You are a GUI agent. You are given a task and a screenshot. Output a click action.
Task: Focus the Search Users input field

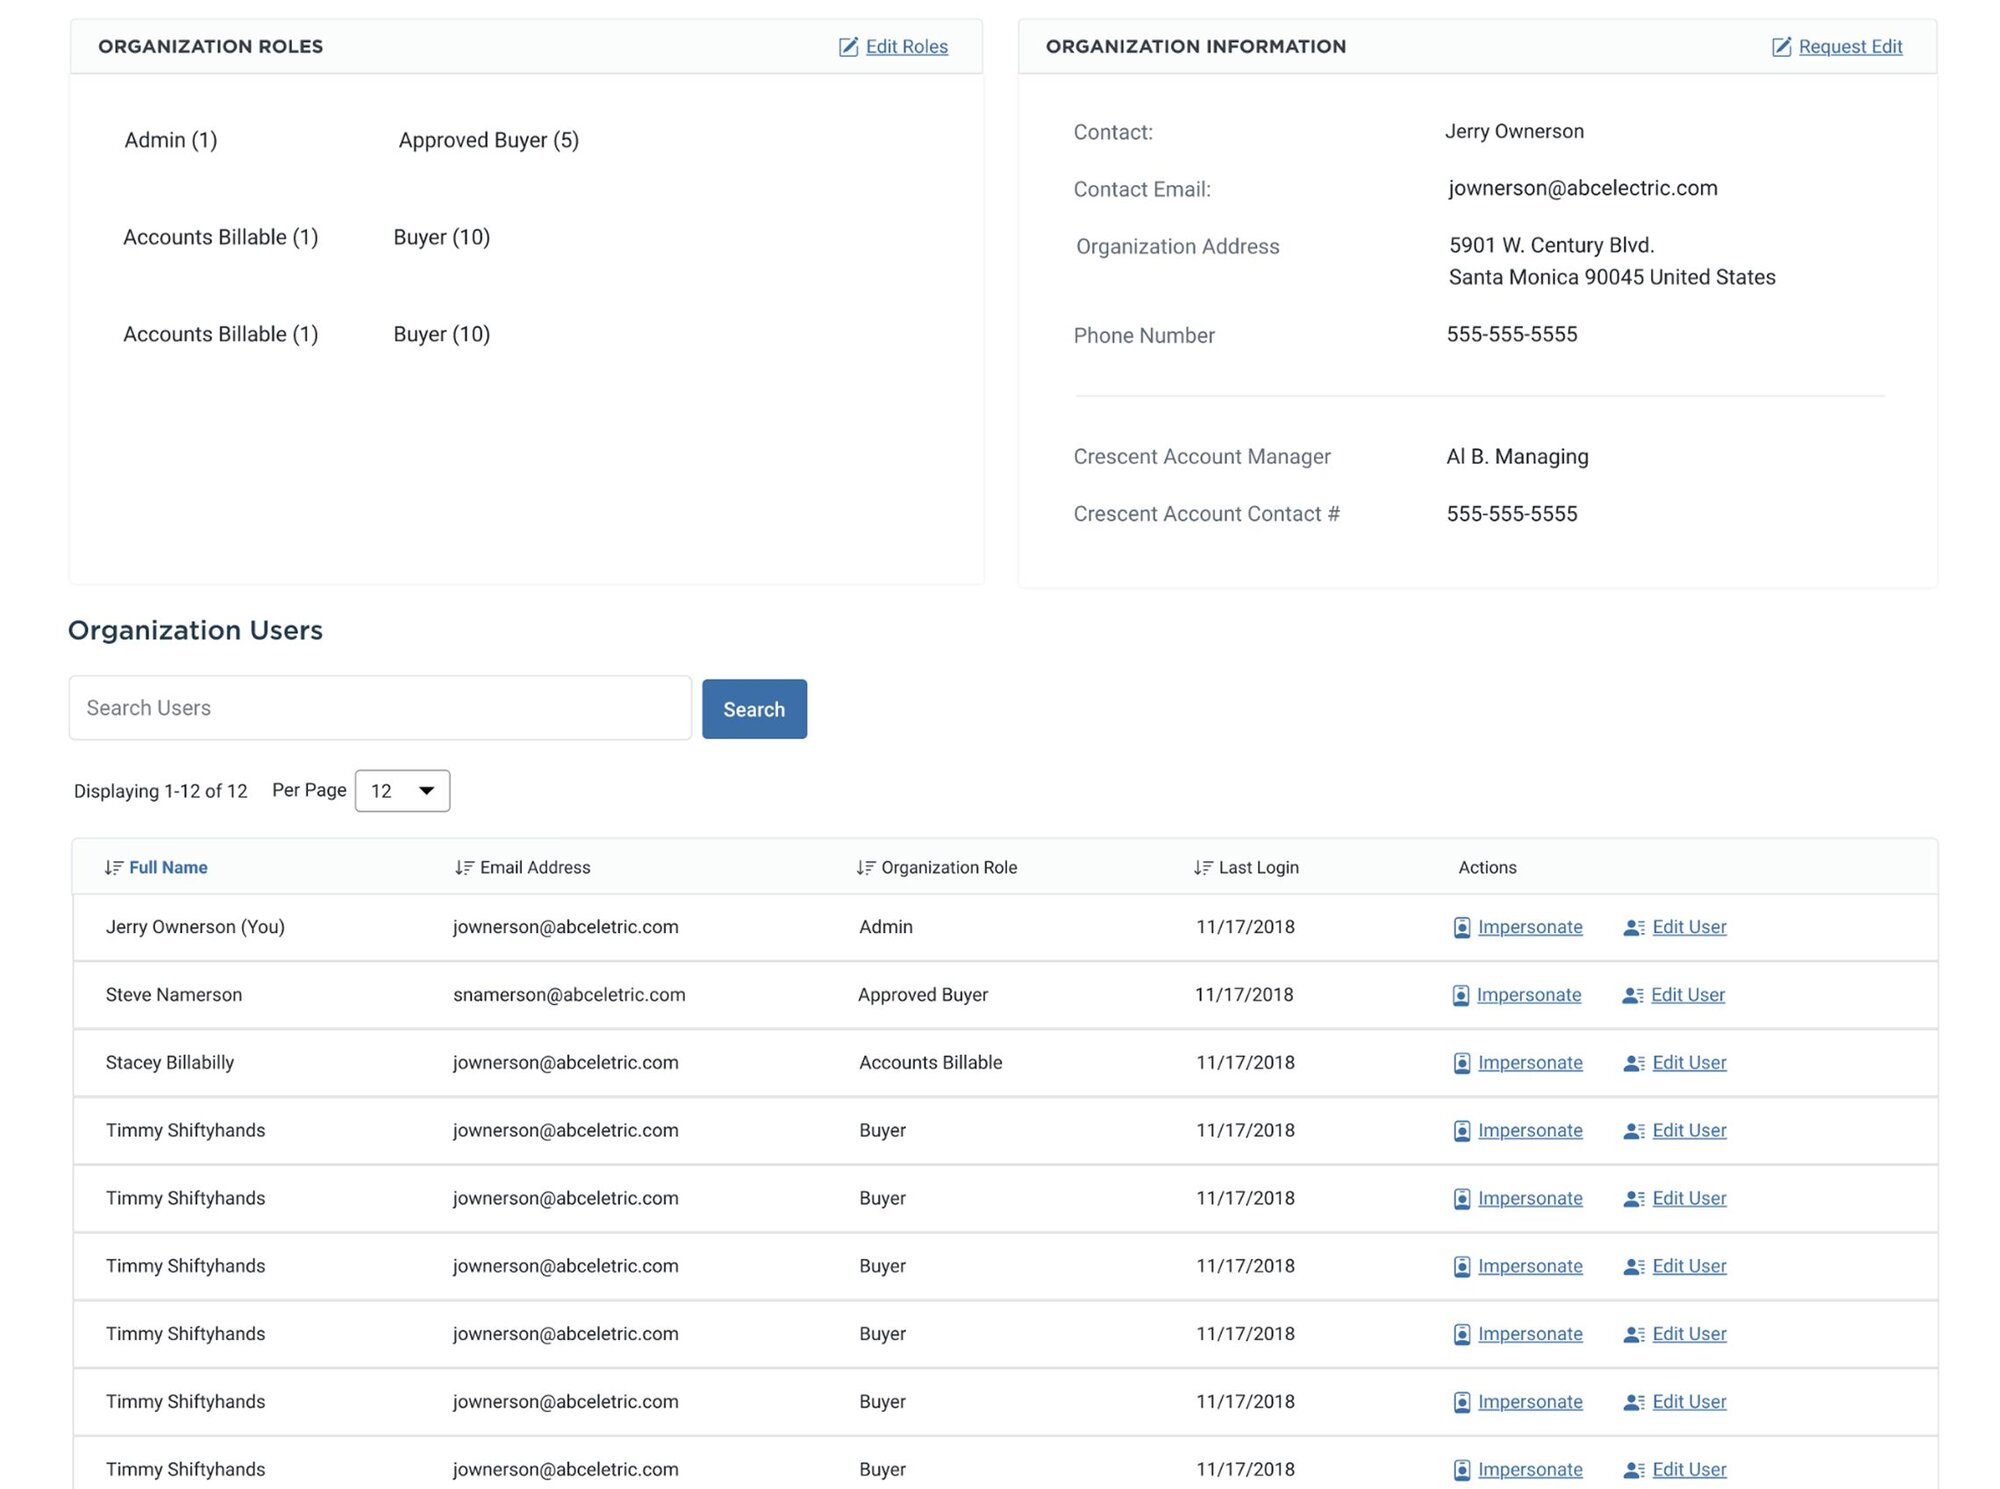coord(380,708)
